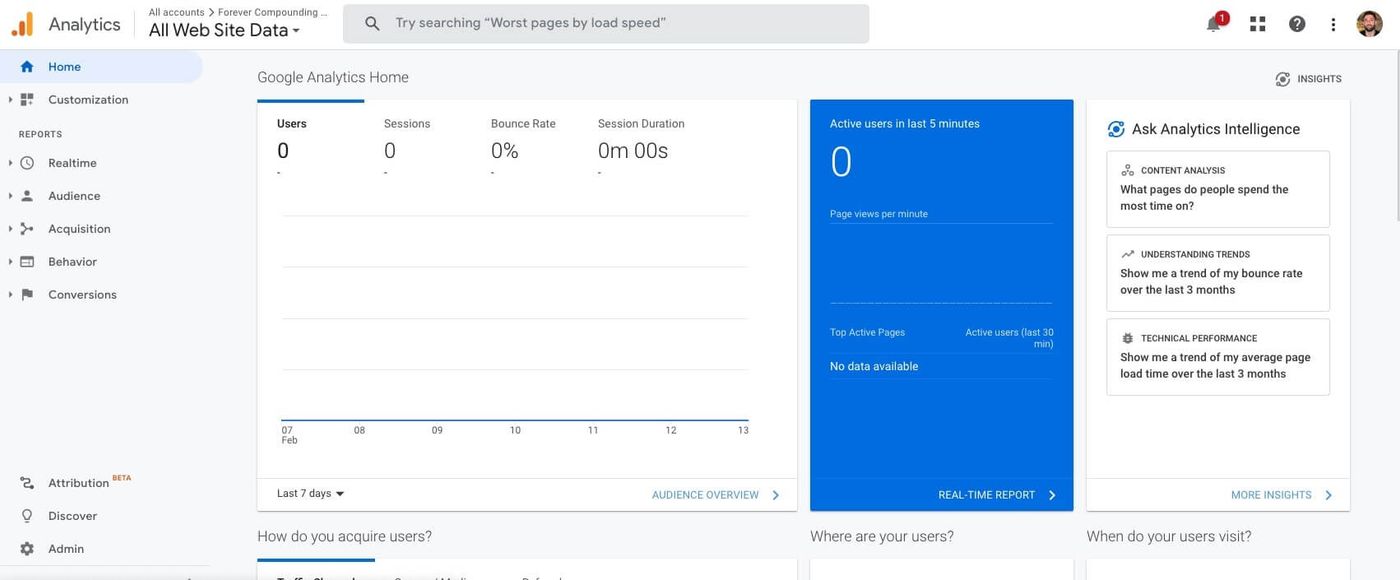The image size is (1400, 580).
Task: Click the Top Active Pages label
Action: 867,332
